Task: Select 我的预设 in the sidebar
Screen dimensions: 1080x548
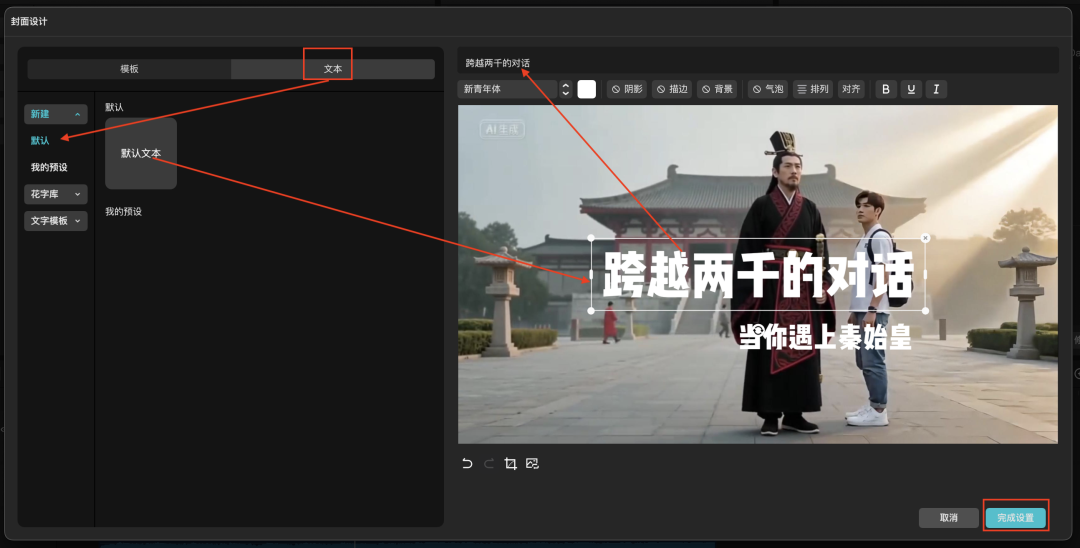Action: click(49, 167)
